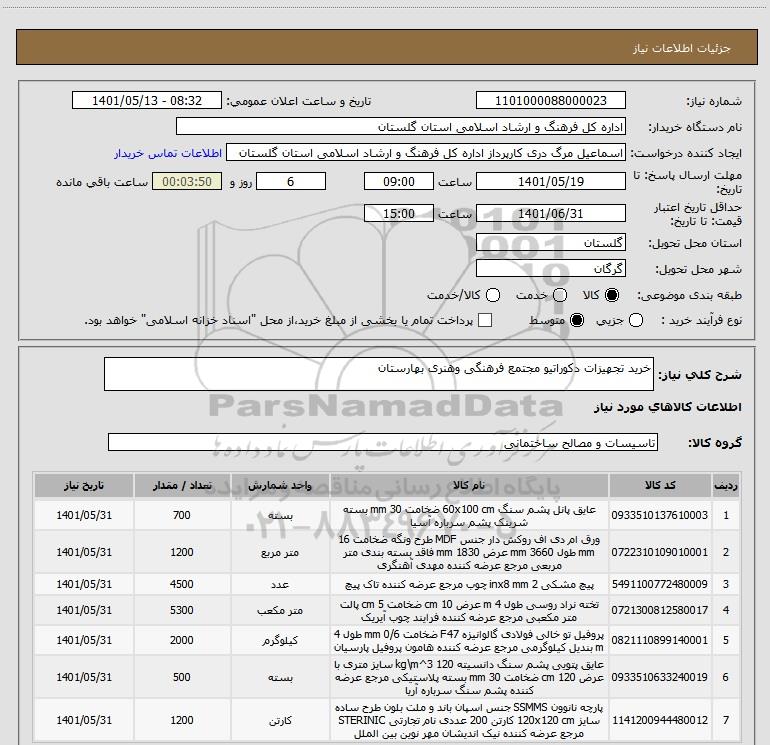
Task: Click the delivery province field گلستان
Action: point(550,243)
